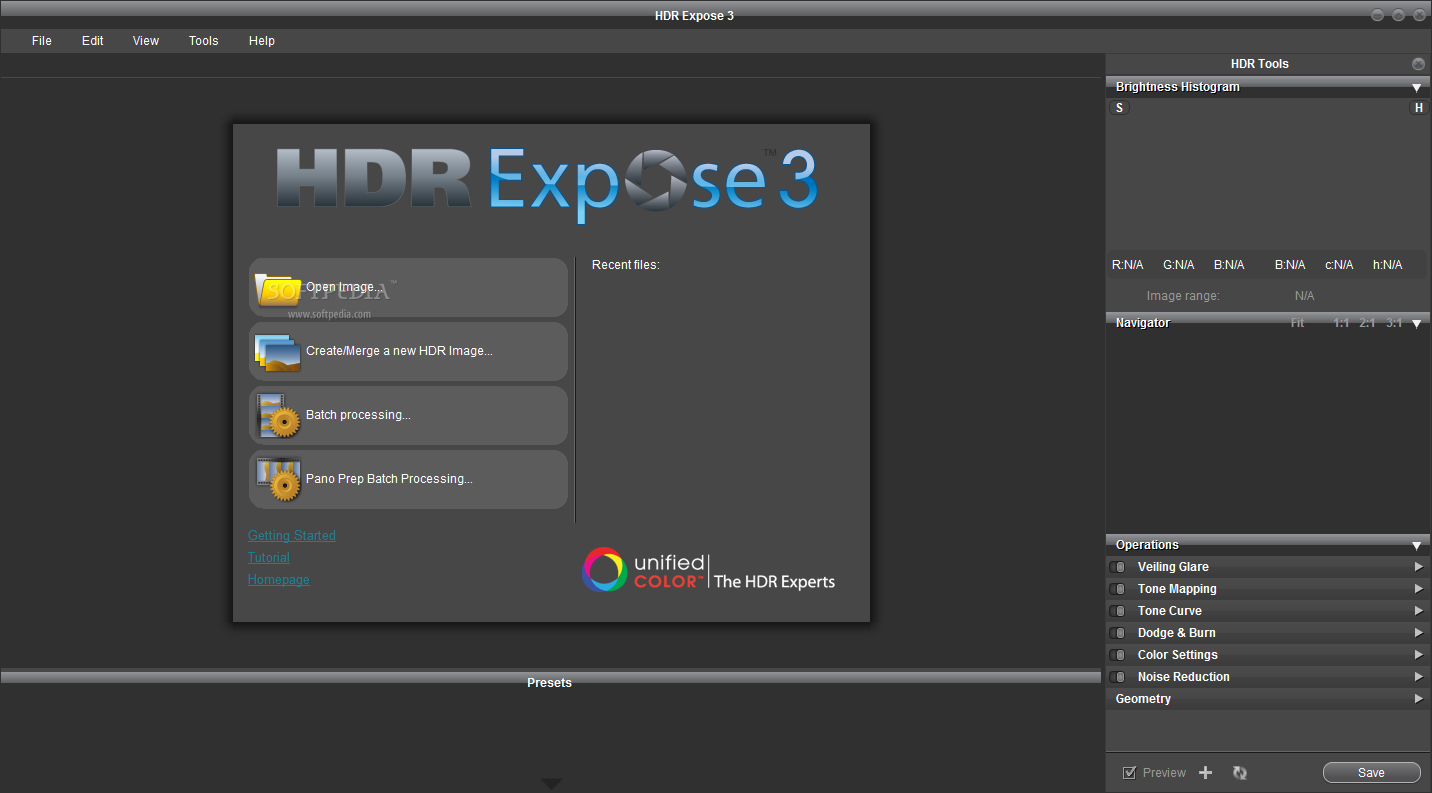Open the File menu
The image size is (1432, 793).
tap(41, 41)
